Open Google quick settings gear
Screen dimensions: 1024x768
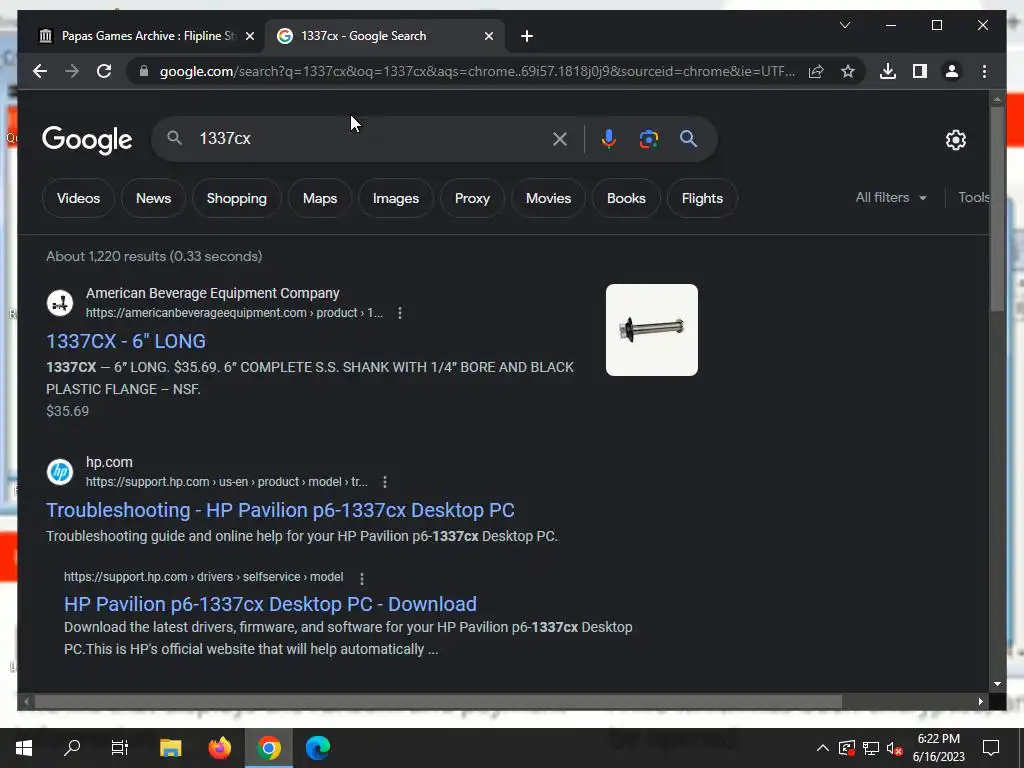pos(955,139)
